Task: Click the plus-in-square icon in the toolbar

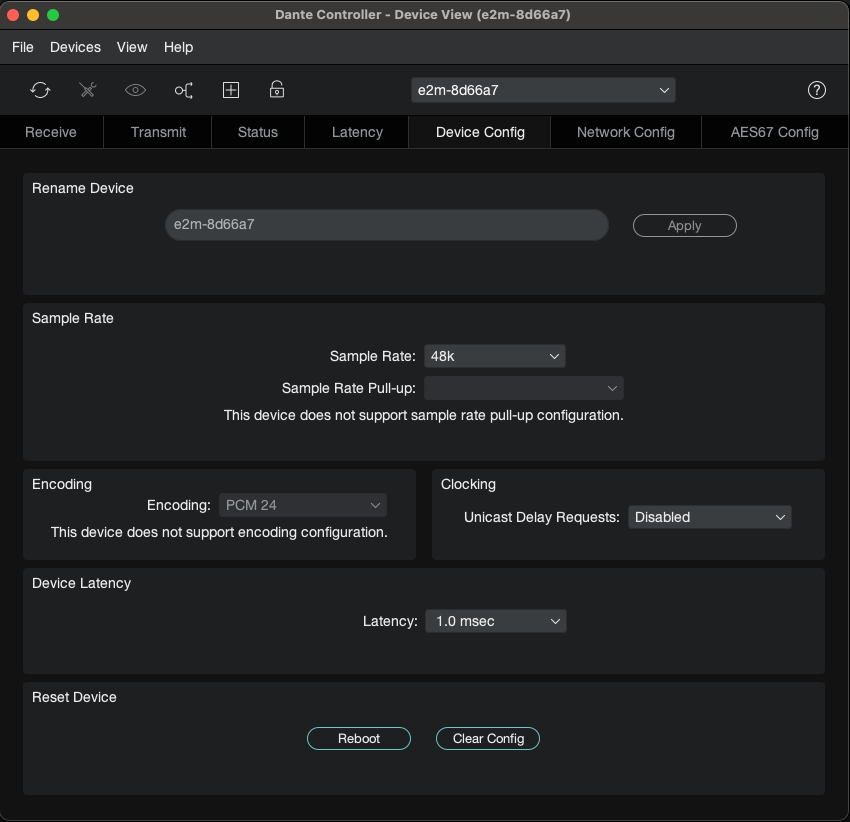Action: point(231,90)
